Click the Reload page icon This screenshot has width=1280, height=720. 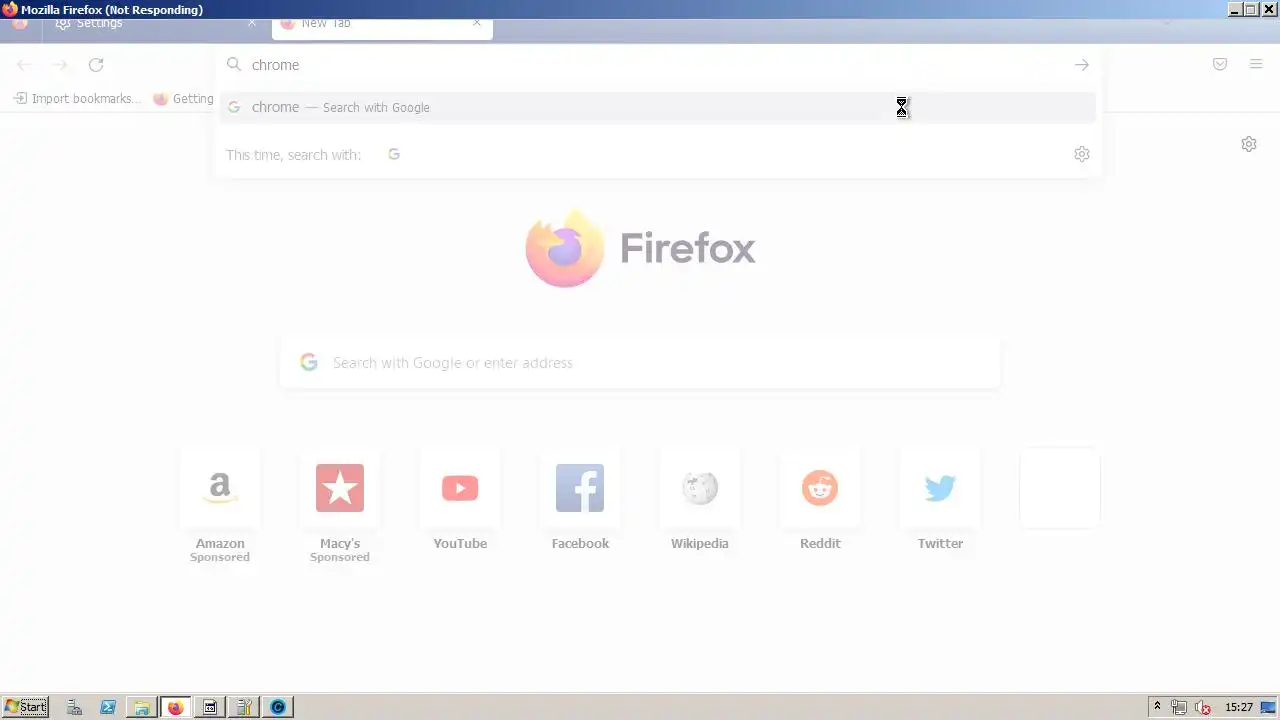point(96,65)
